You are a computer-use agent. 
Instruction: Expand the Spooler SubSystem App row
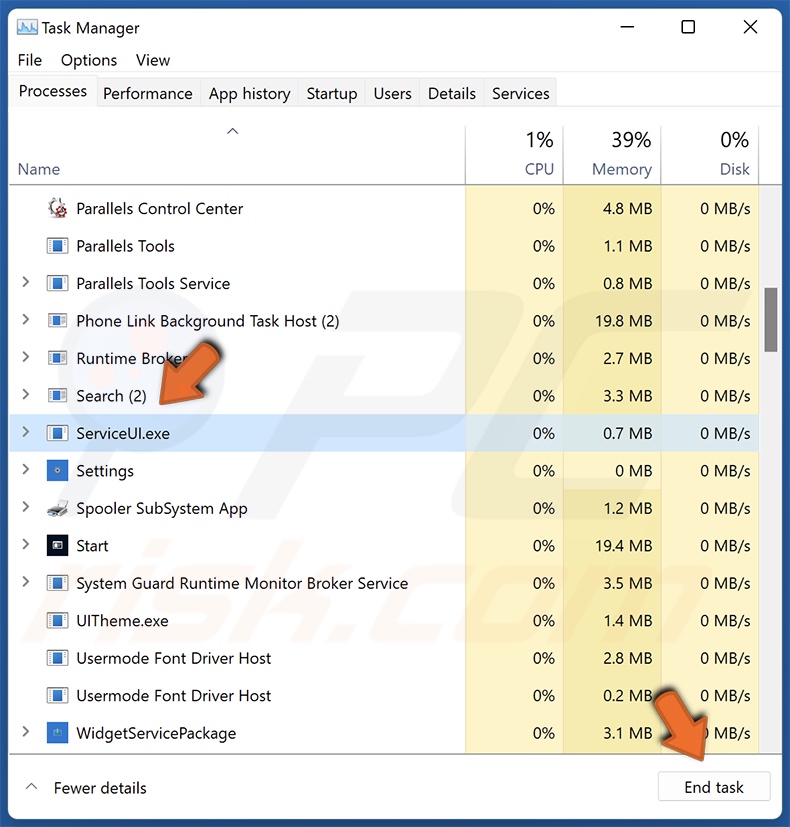tap(25, 507)
